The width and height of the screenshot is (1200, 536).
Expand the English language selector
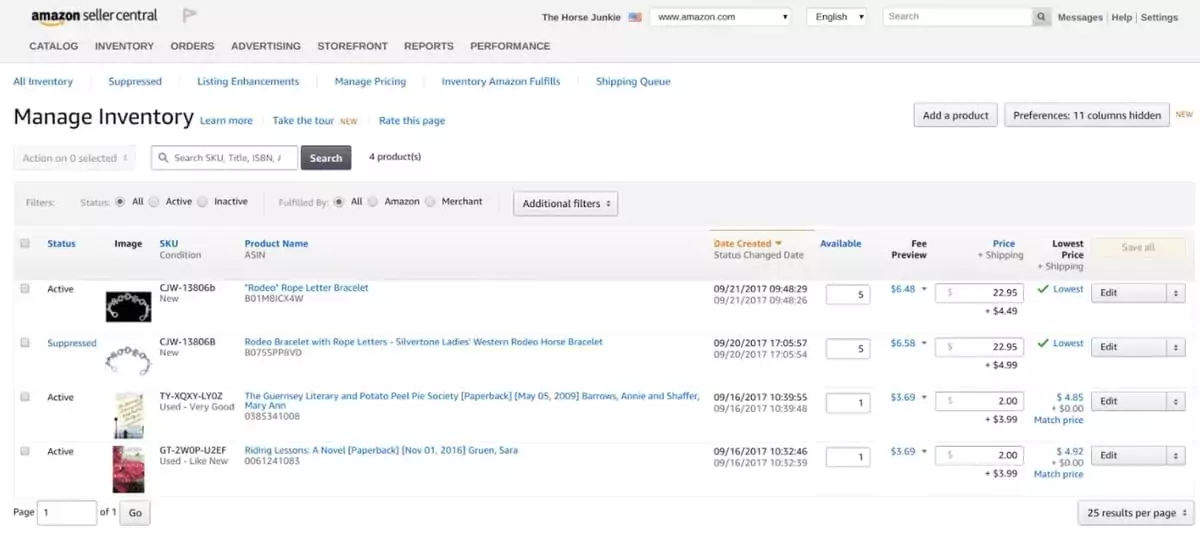(x=837, y=17)
